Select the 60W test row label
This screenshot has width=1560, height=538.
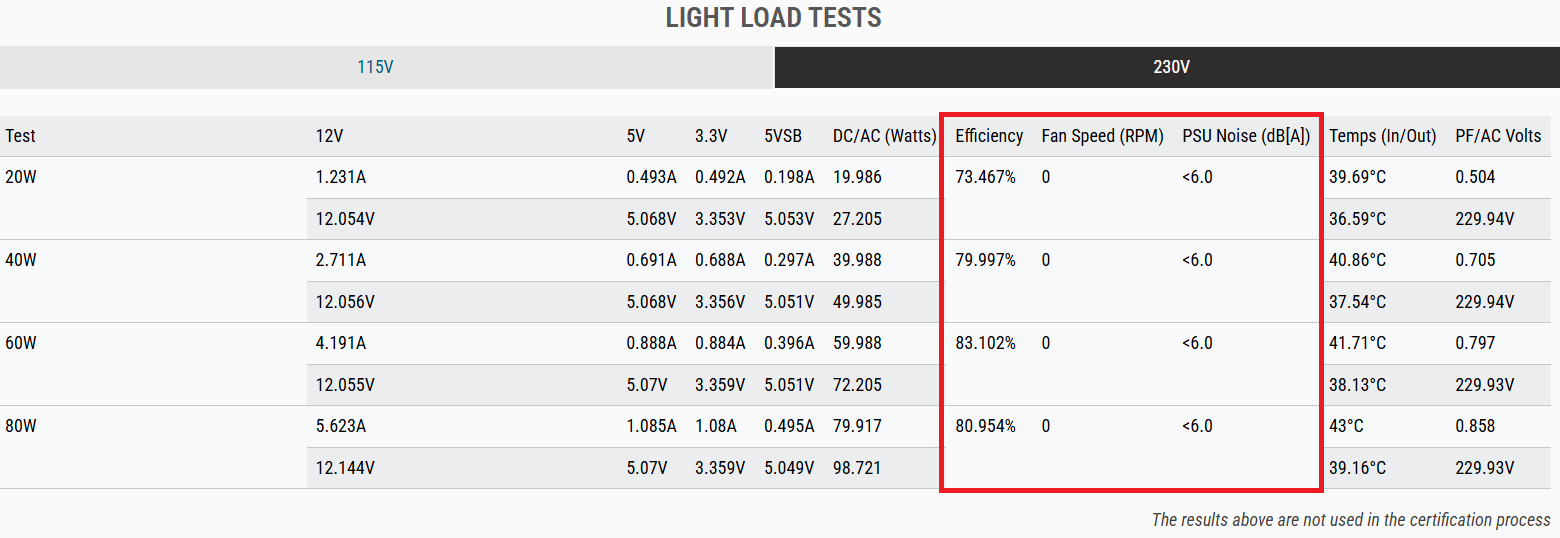tap(21, 343)
